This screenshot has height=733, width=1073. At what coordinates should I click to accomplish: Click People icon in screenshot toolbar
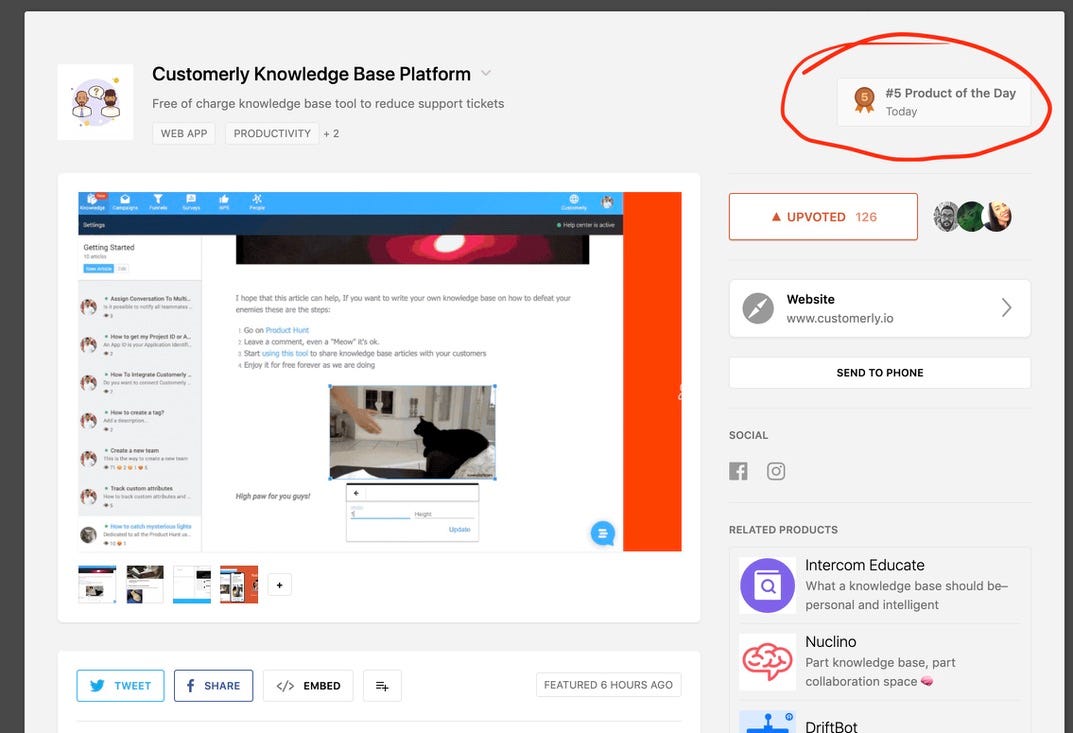257,202
